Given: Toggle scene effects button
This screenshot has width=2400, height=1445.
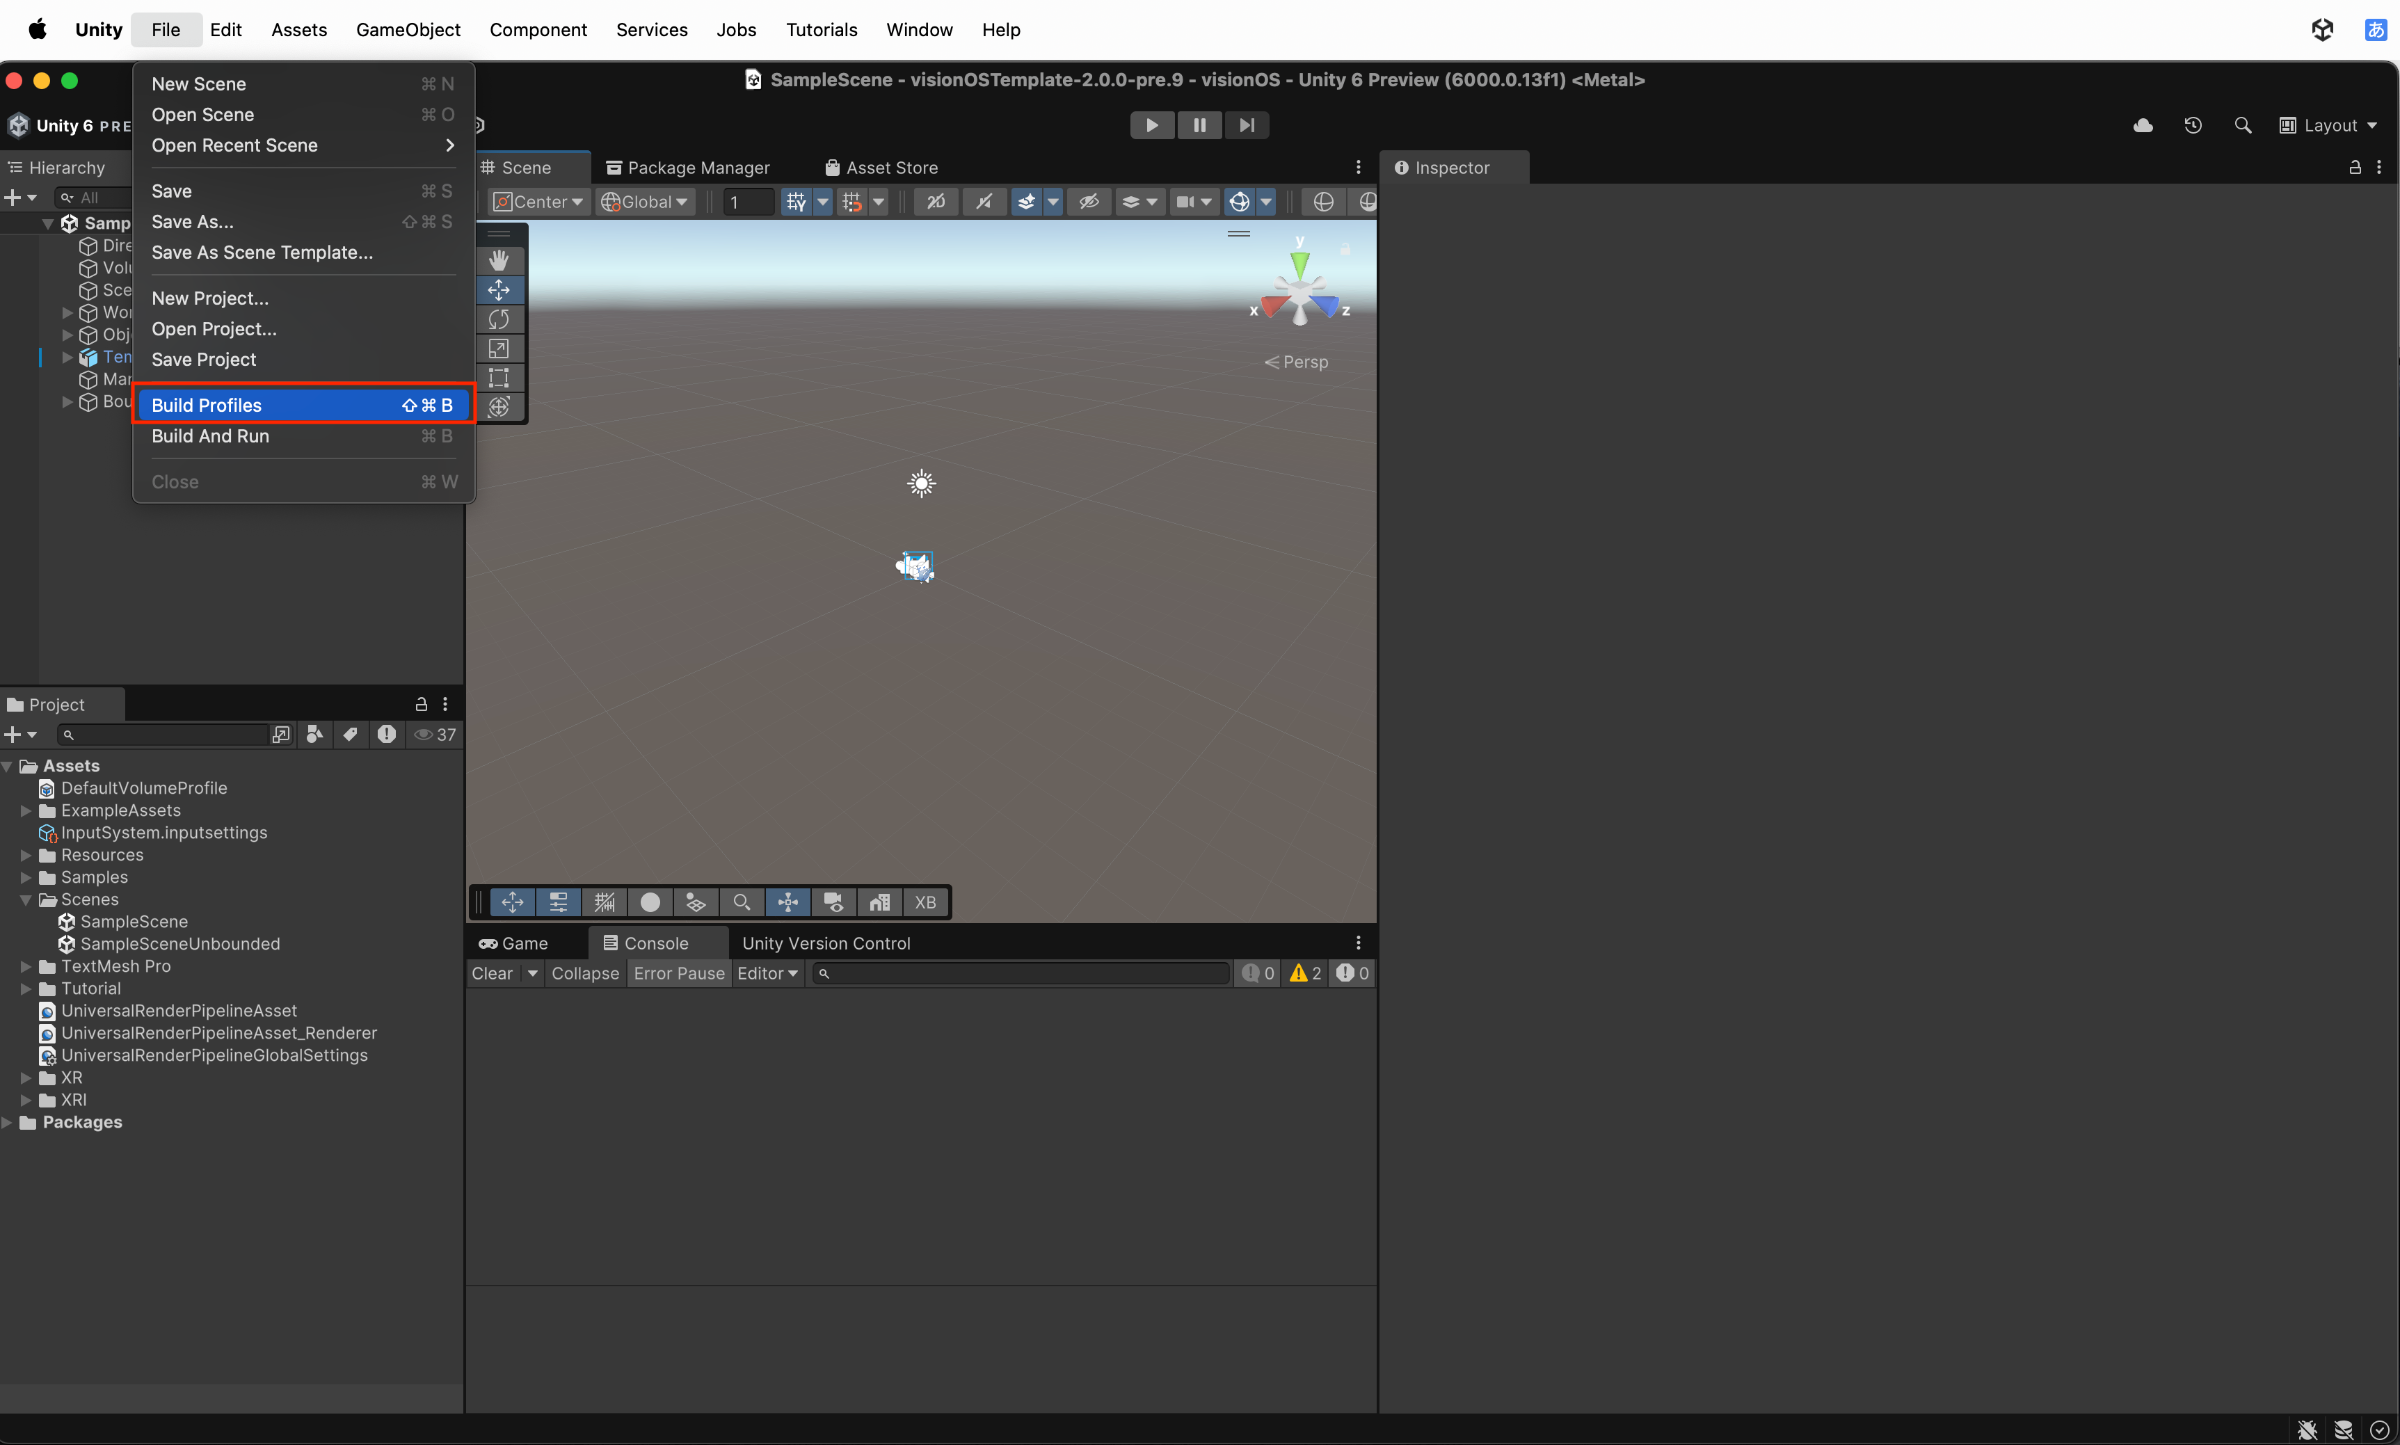Looking at the screenshot, I should [x=1026, y=202].
